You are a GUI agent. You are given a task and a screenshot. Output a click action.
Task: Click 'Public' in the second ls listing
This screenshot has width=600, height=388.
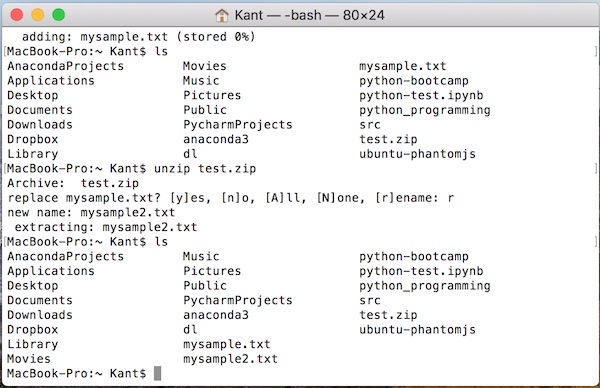(x=205, y=285)
